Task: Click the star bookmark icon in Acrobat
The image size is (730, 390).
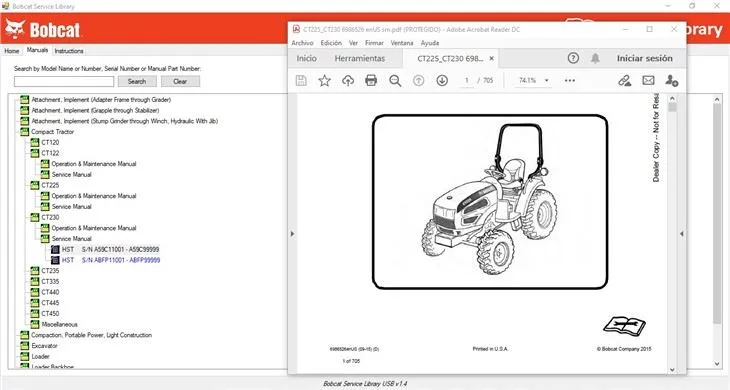Action: point(324,81)
